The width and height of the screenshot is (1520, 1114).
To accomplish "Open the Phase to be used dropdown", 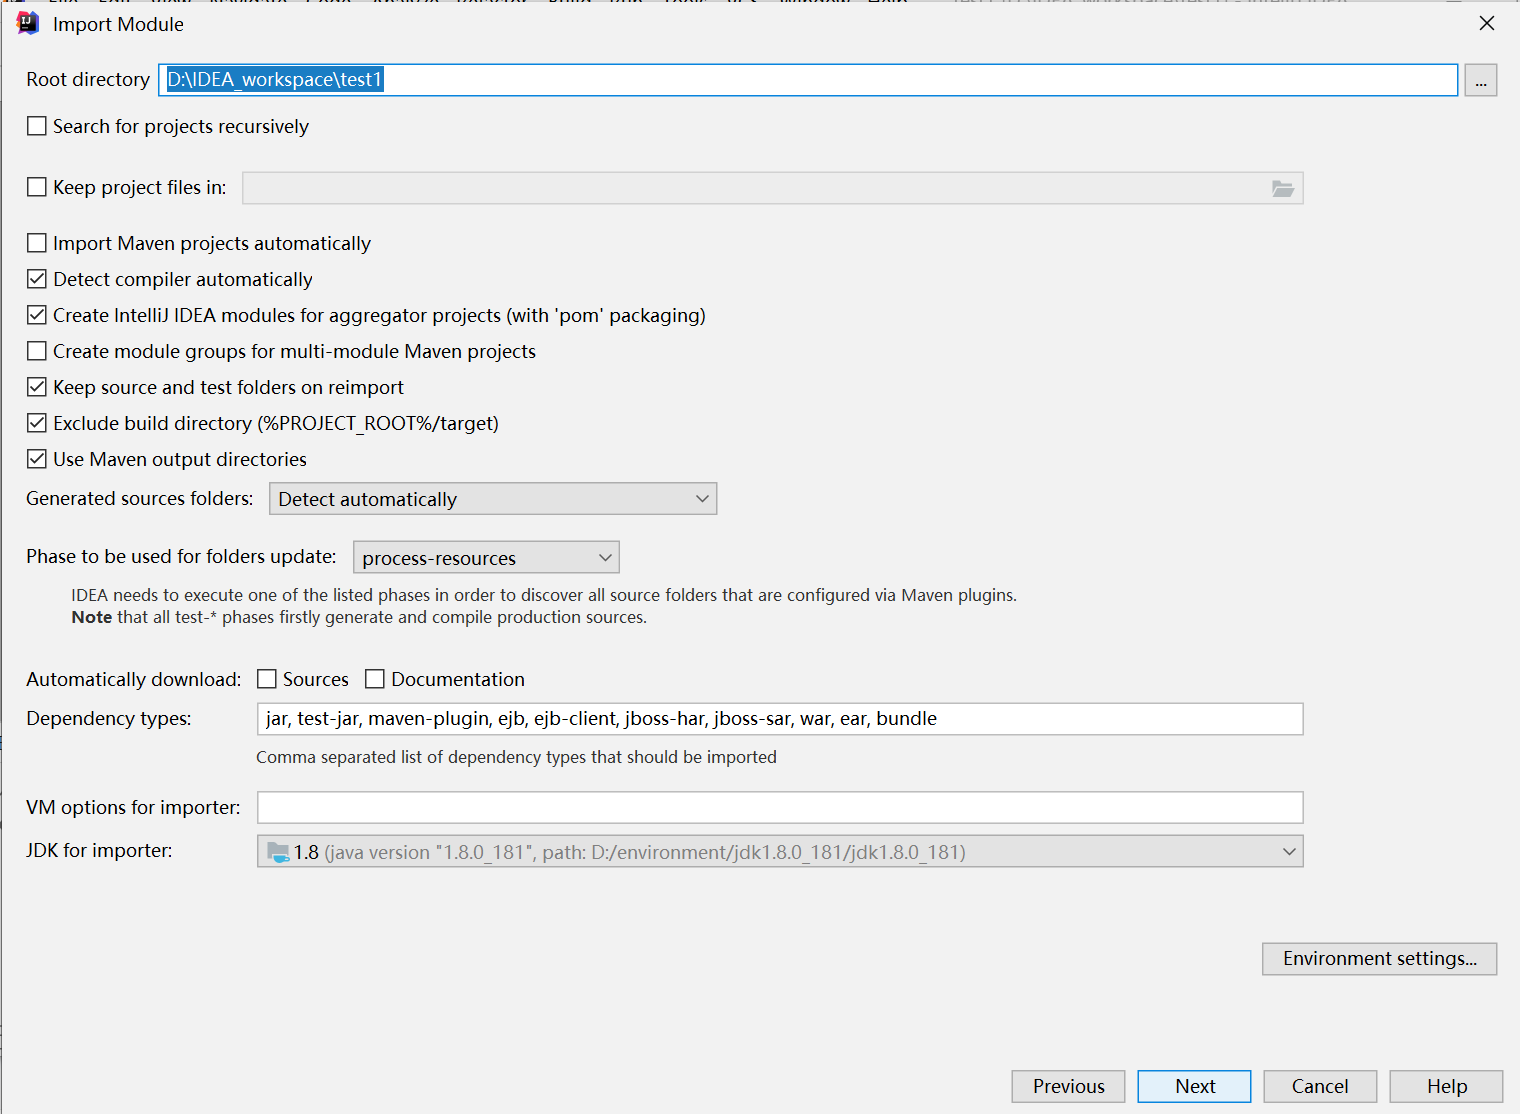I will (486, 557).
